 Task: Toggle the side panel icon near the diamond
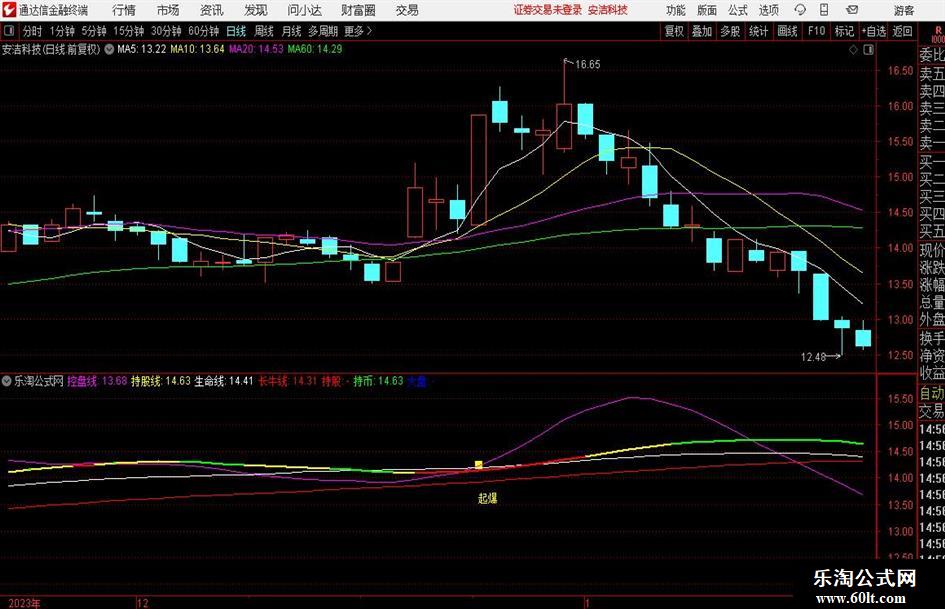868,49
